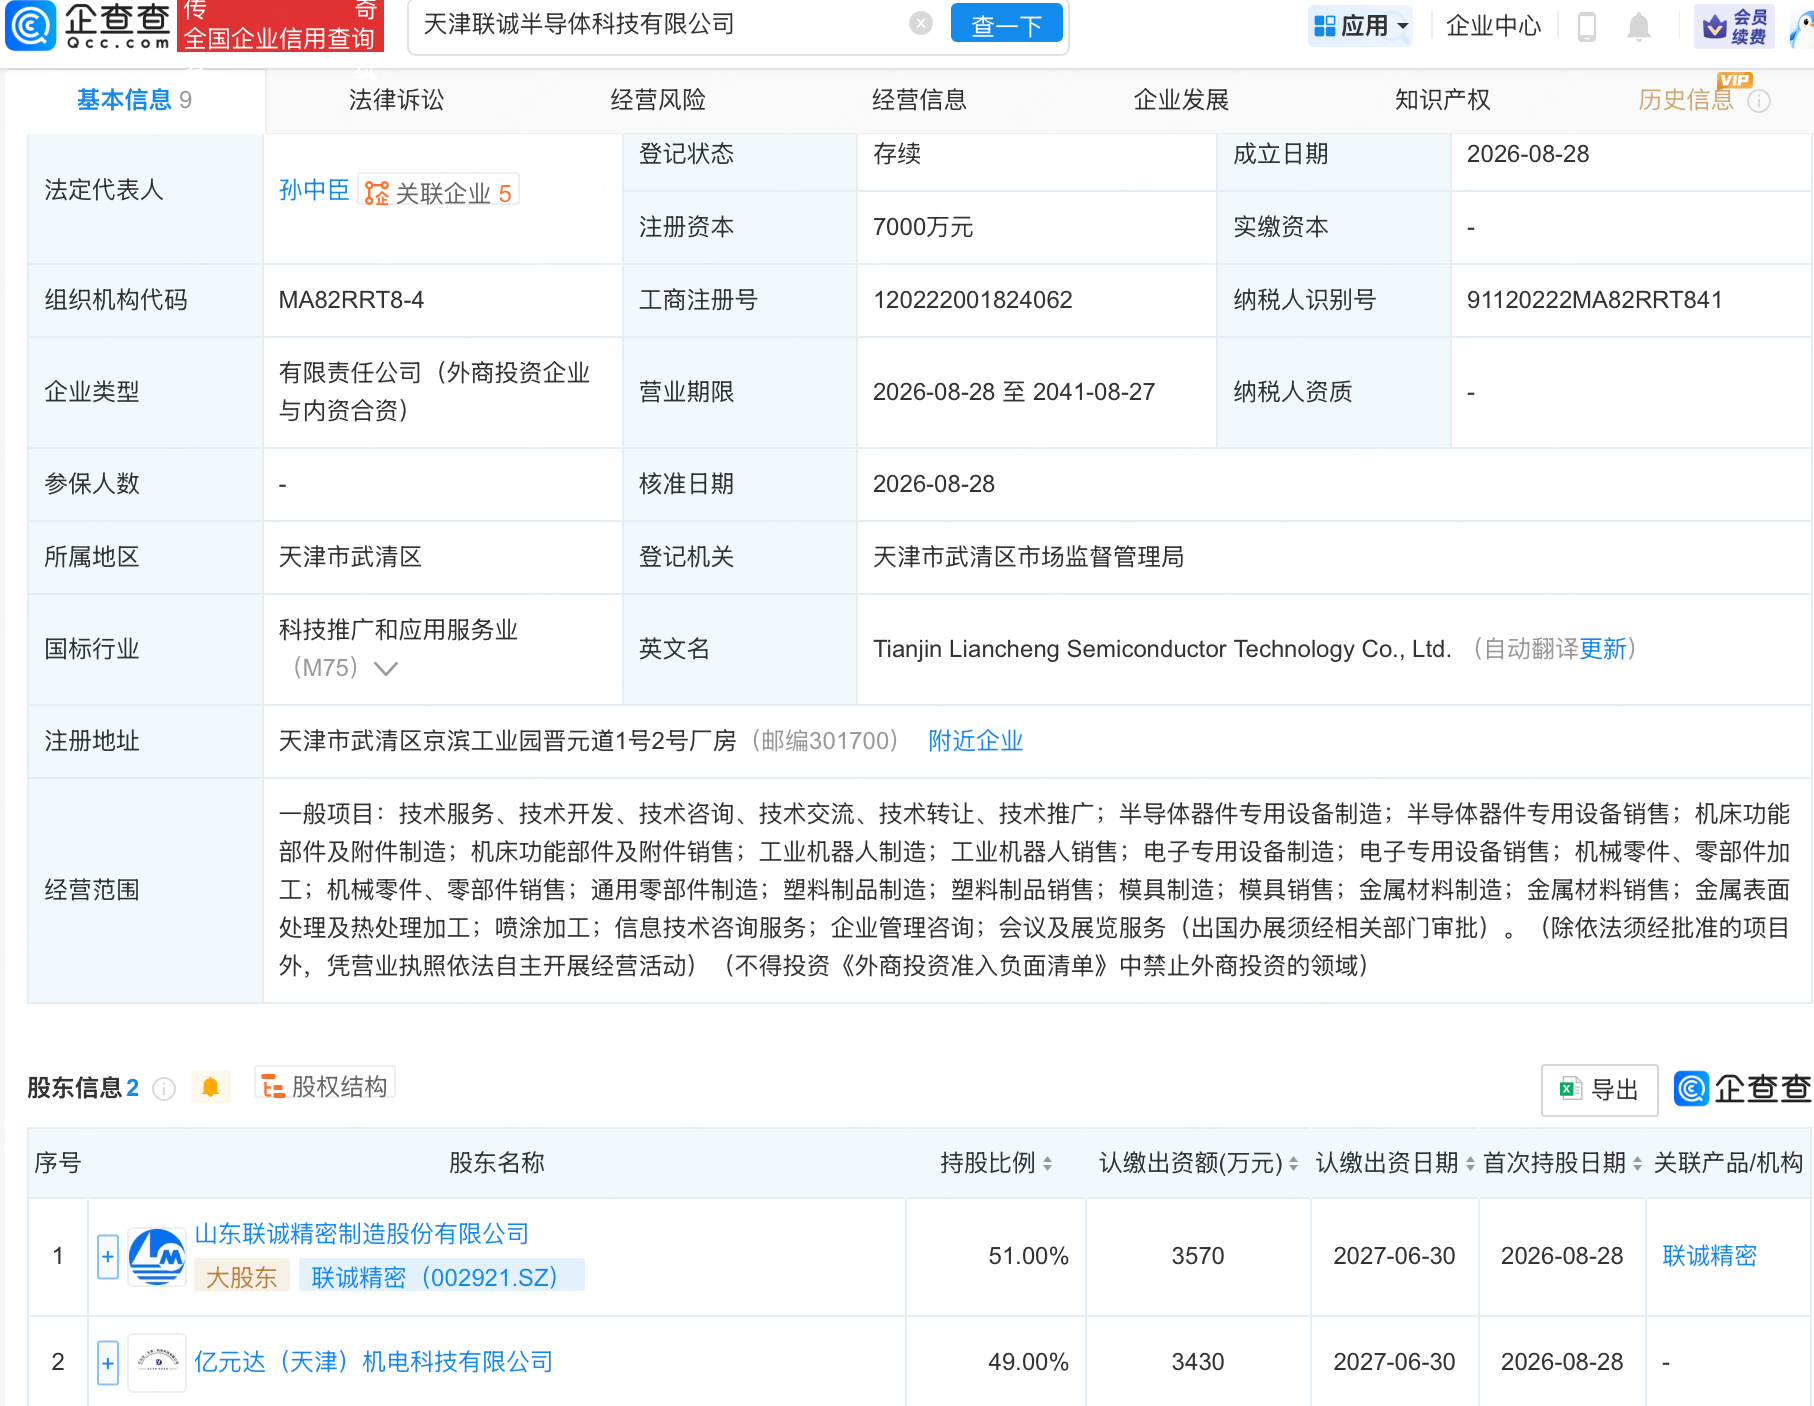Click registration authority 天津市武清区市场监督管理局

pos(1028,557)
